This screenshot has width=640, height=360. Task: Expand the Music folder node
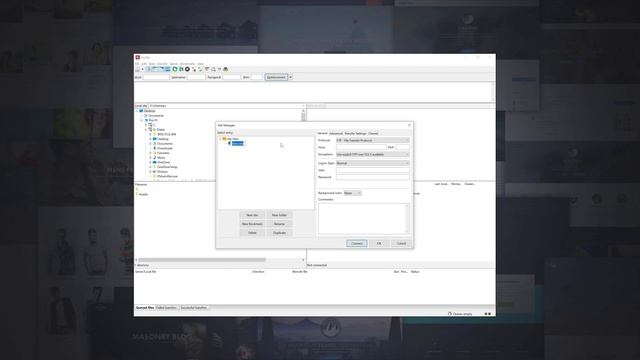[150, 158]
